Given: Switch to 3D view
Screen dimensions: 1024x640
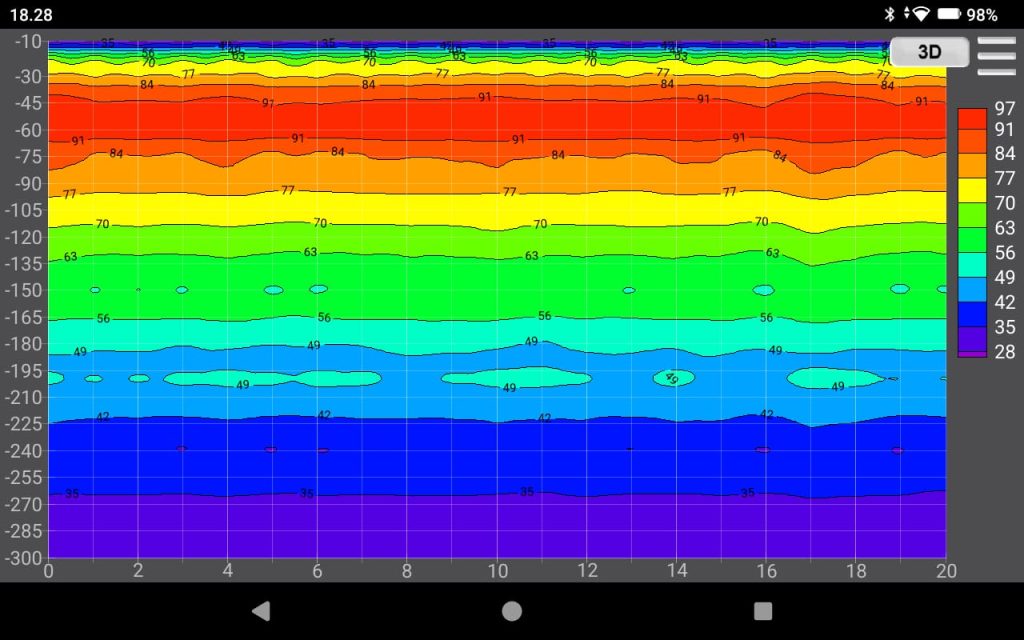Looking at the screenshot, I should [929, 52].
